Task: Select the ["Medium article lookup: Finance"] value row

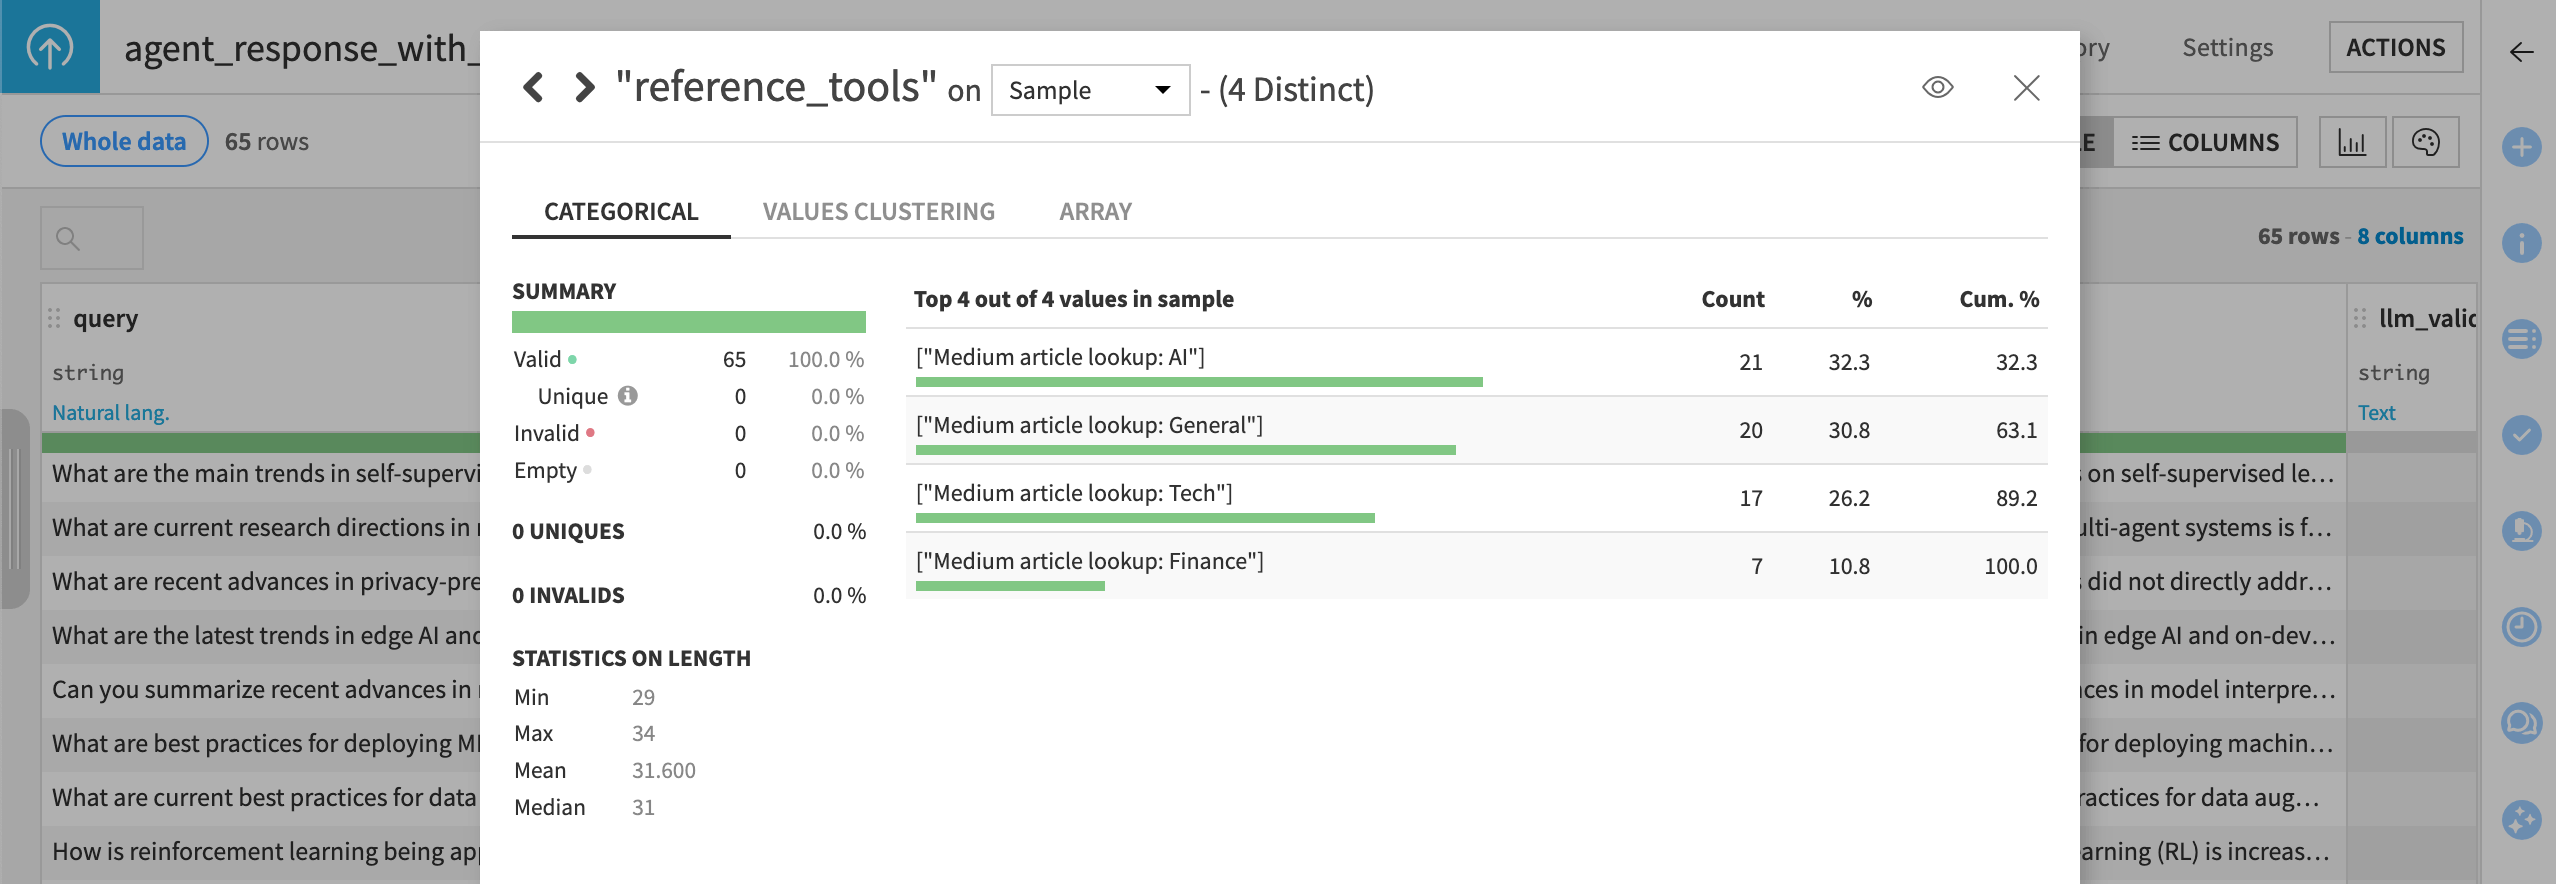Action: pyautogui.click(x=1476, y=566)
